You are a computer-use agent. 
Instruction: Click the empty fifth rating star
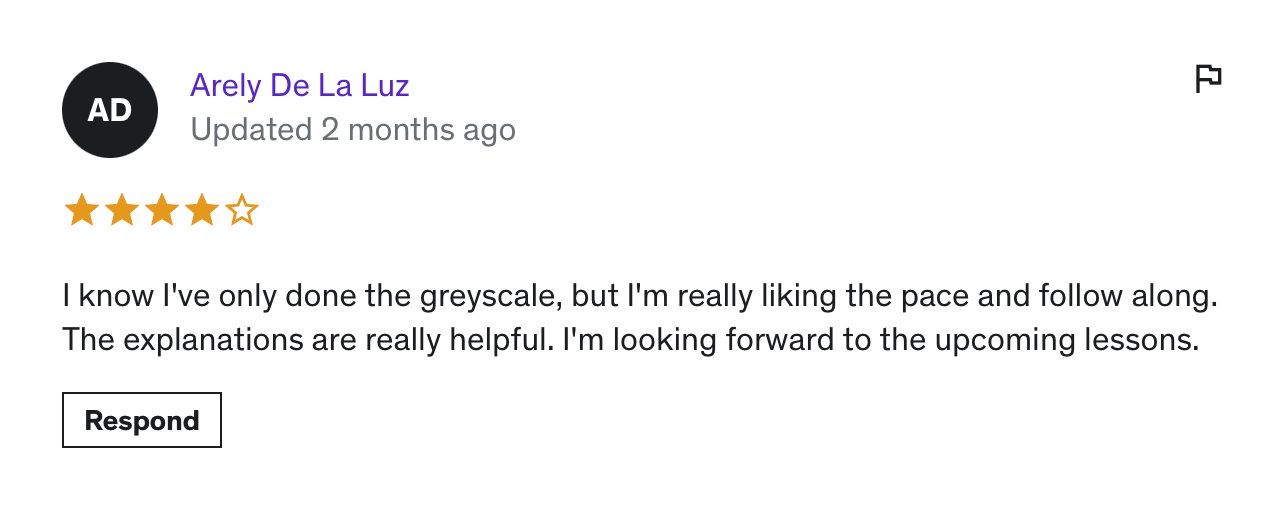pos(242,211)
